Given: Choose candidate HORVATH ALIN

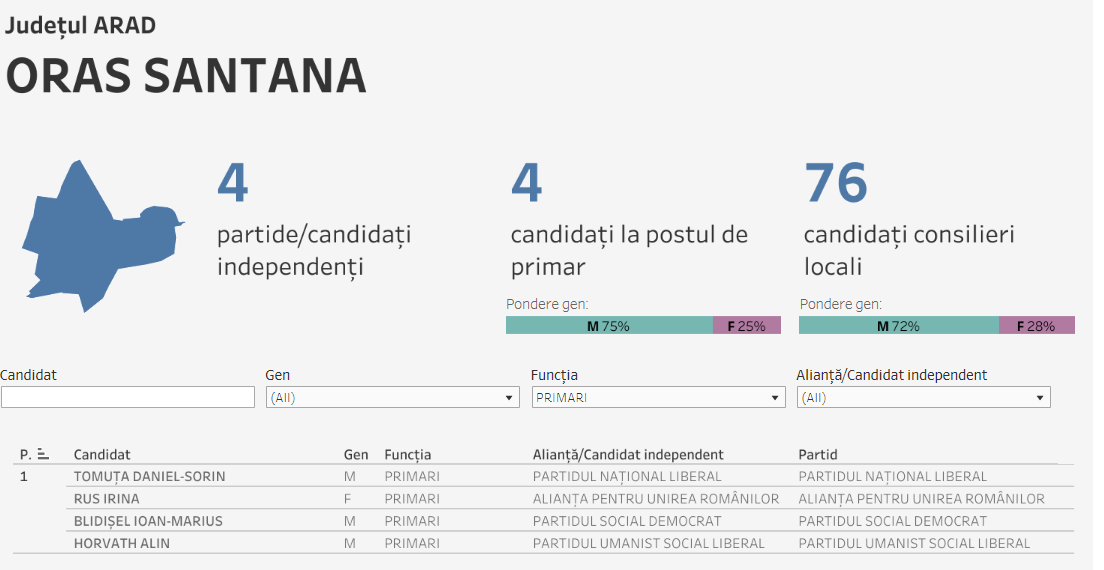Looking at the screenshot, I should click(122, 543).
